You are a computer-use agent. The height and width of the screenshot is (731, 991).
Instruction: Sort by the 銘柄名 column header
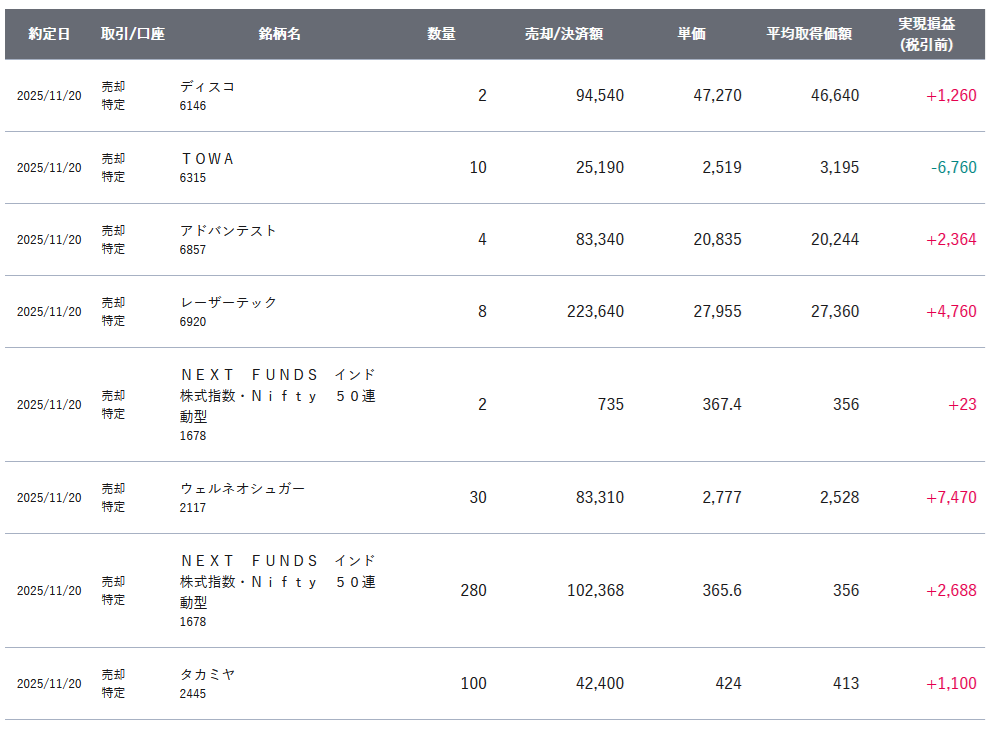click(x=279, y=34)
